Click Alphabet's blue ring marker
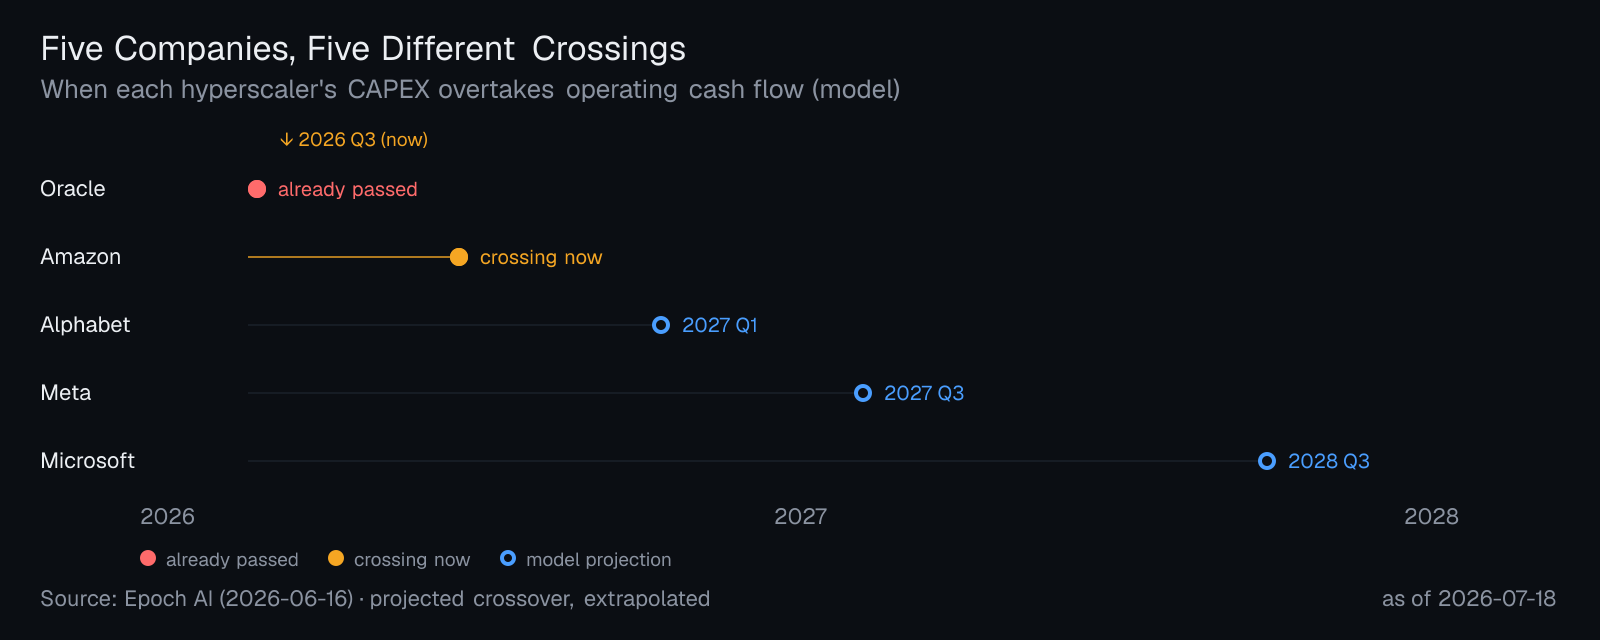1600x640 pixels. (x=661, y=325)
